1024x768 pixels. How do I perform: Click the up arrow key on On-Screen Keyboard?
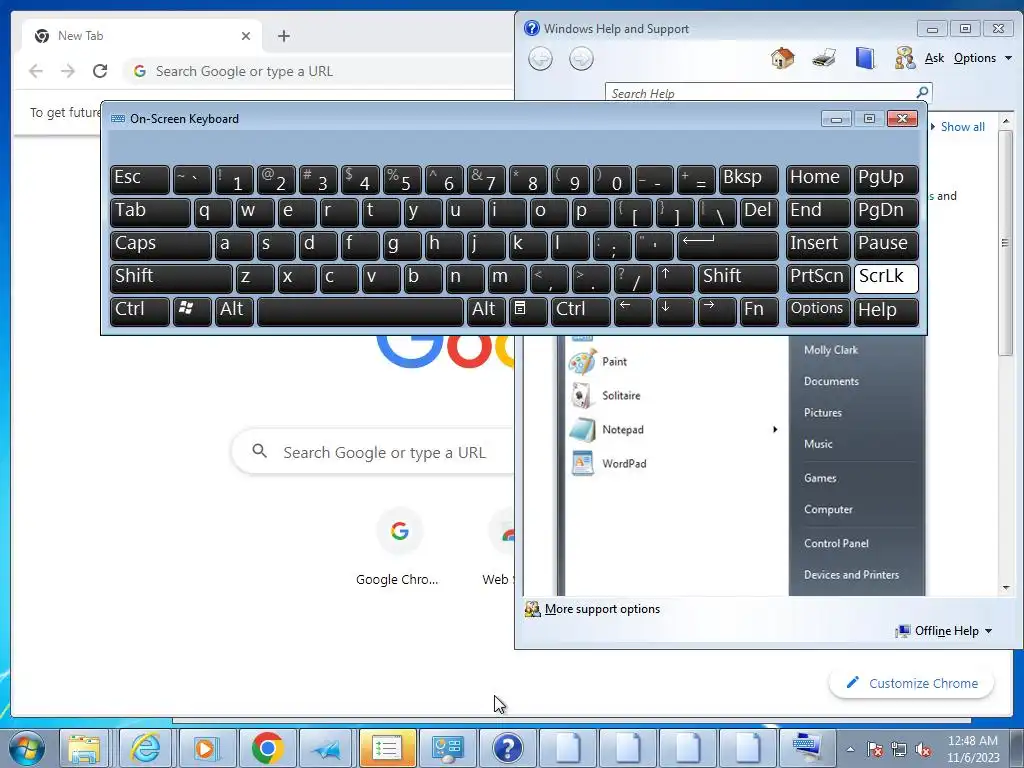coord(675,278)
